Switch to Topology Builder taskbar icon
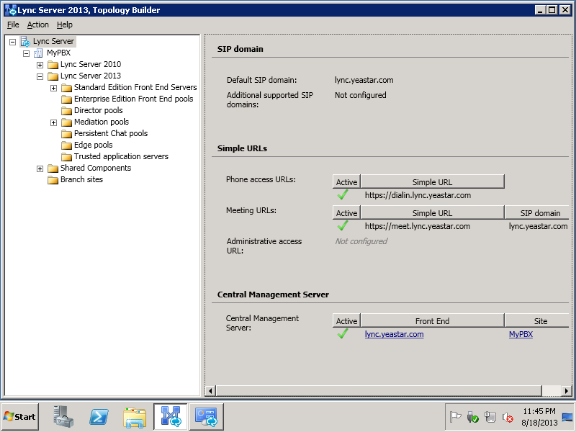576x432 pixels. click(170, 416)
